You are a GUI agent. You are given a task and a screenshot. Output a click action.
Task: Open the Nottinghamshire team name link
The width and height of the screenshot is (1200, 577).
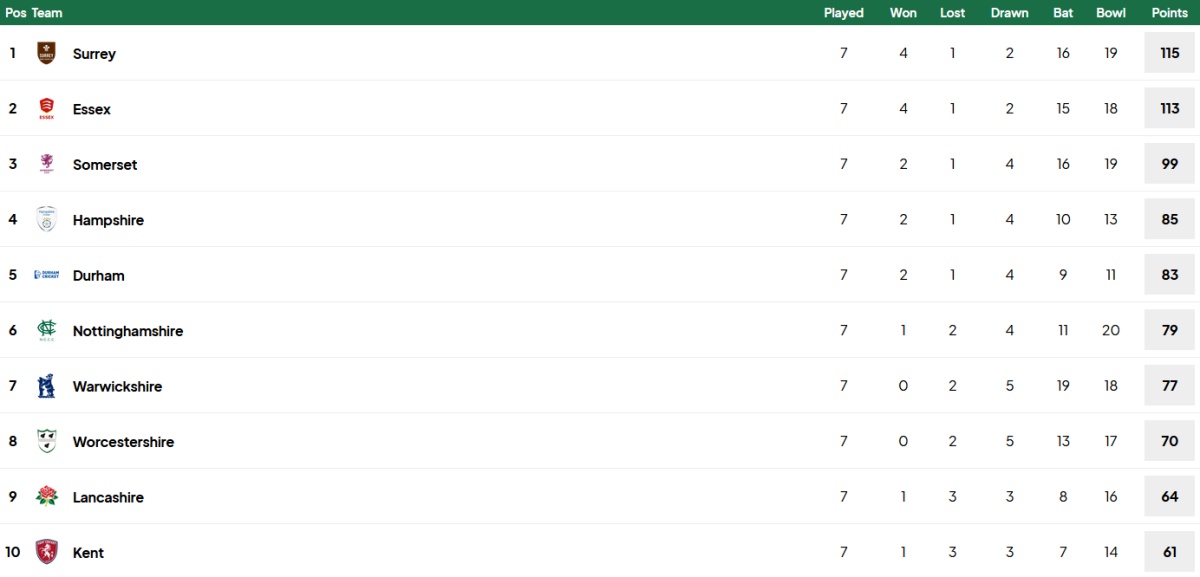[x=128, y=331]
